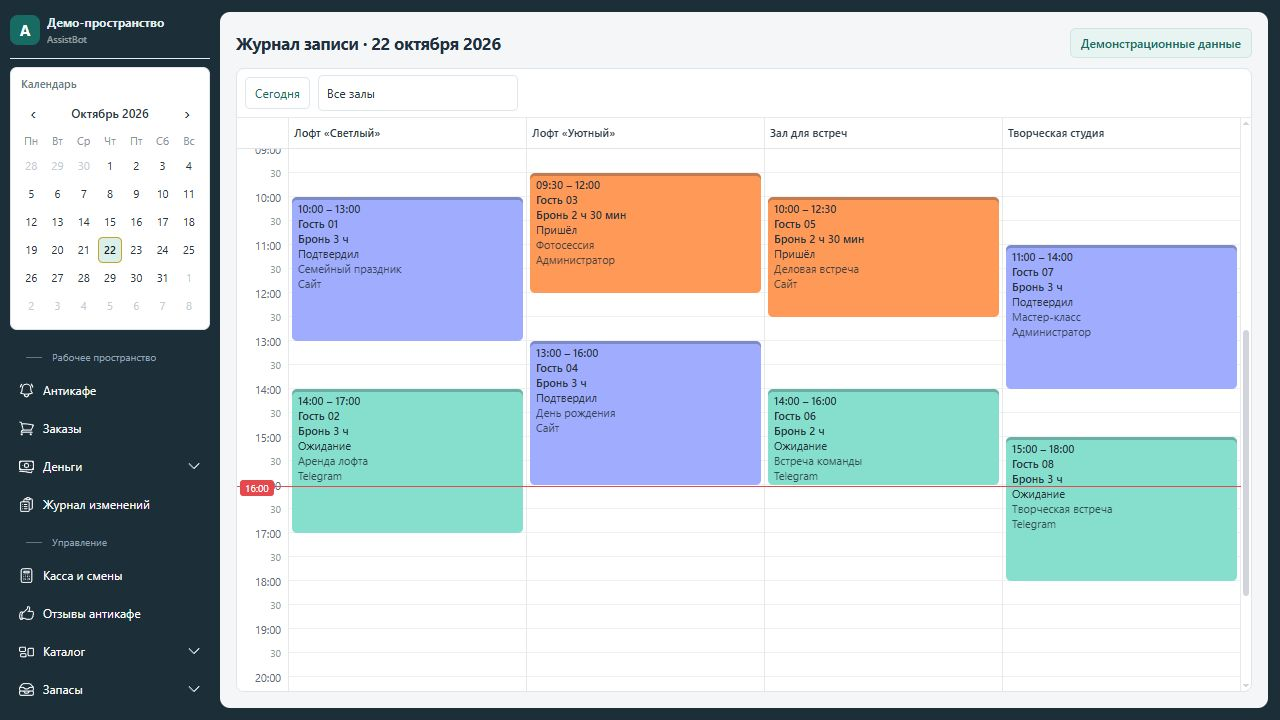The image size is (1280, 720).
Task: Open Антикафе menu item
Action: 110,391
